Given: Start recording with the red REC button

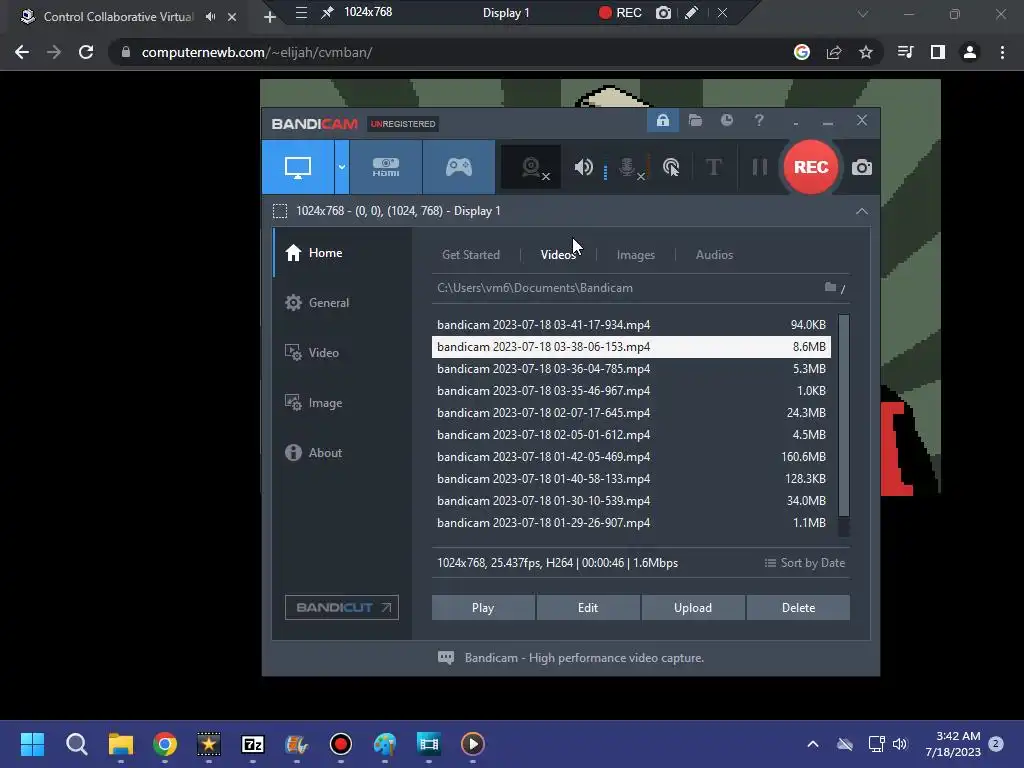Looking at the screenshot, I should pos(810,167).
